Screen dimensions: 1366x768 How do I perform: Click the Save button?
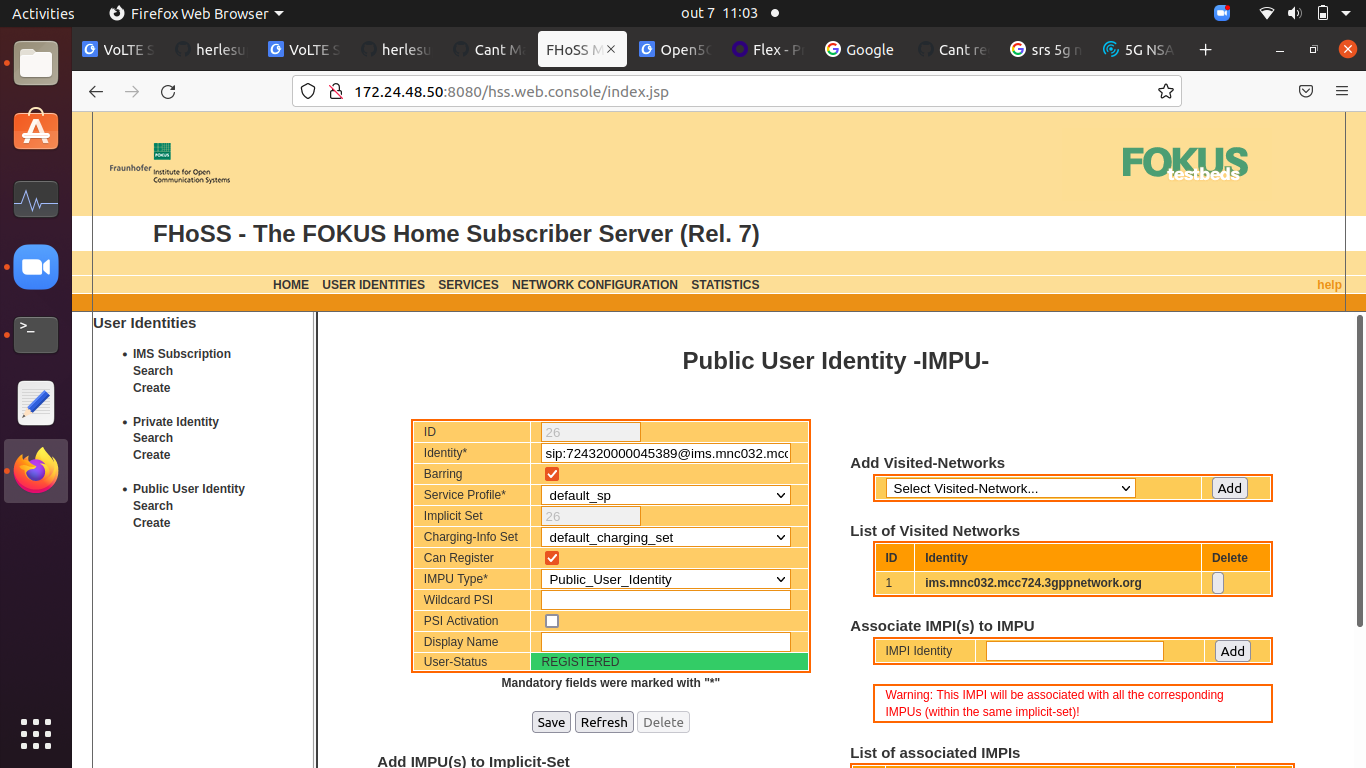pyautogui.click(x=551, y=722)
